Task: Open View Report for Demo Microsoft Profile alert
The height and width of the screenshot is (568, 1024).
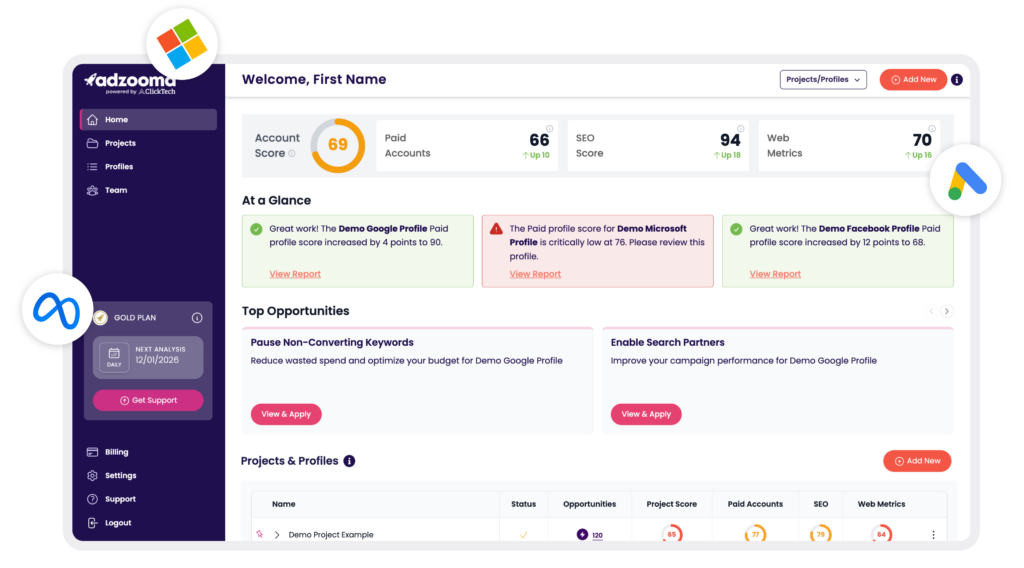Action: pos(535,274)
